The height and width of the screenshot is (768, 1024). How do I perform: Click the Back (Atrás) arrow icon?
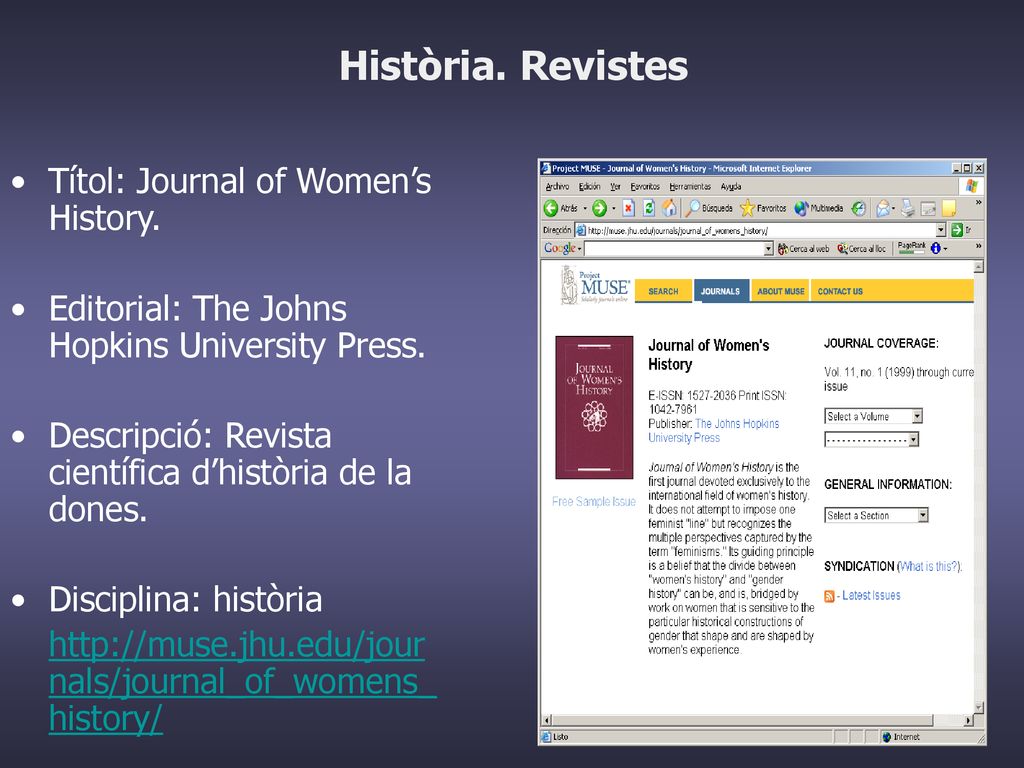551,208
